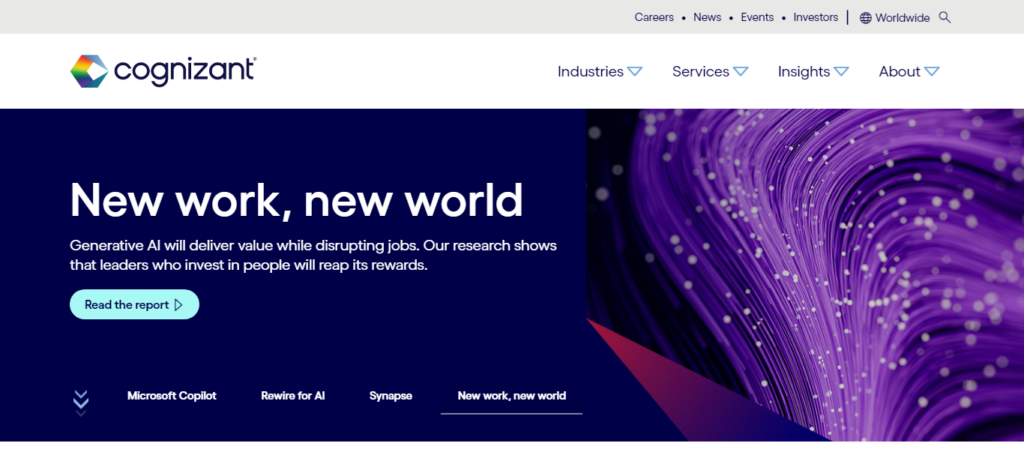1024x455 pixels.
Task: Expand the Services dropdown menu
Action: pos(709,72)
